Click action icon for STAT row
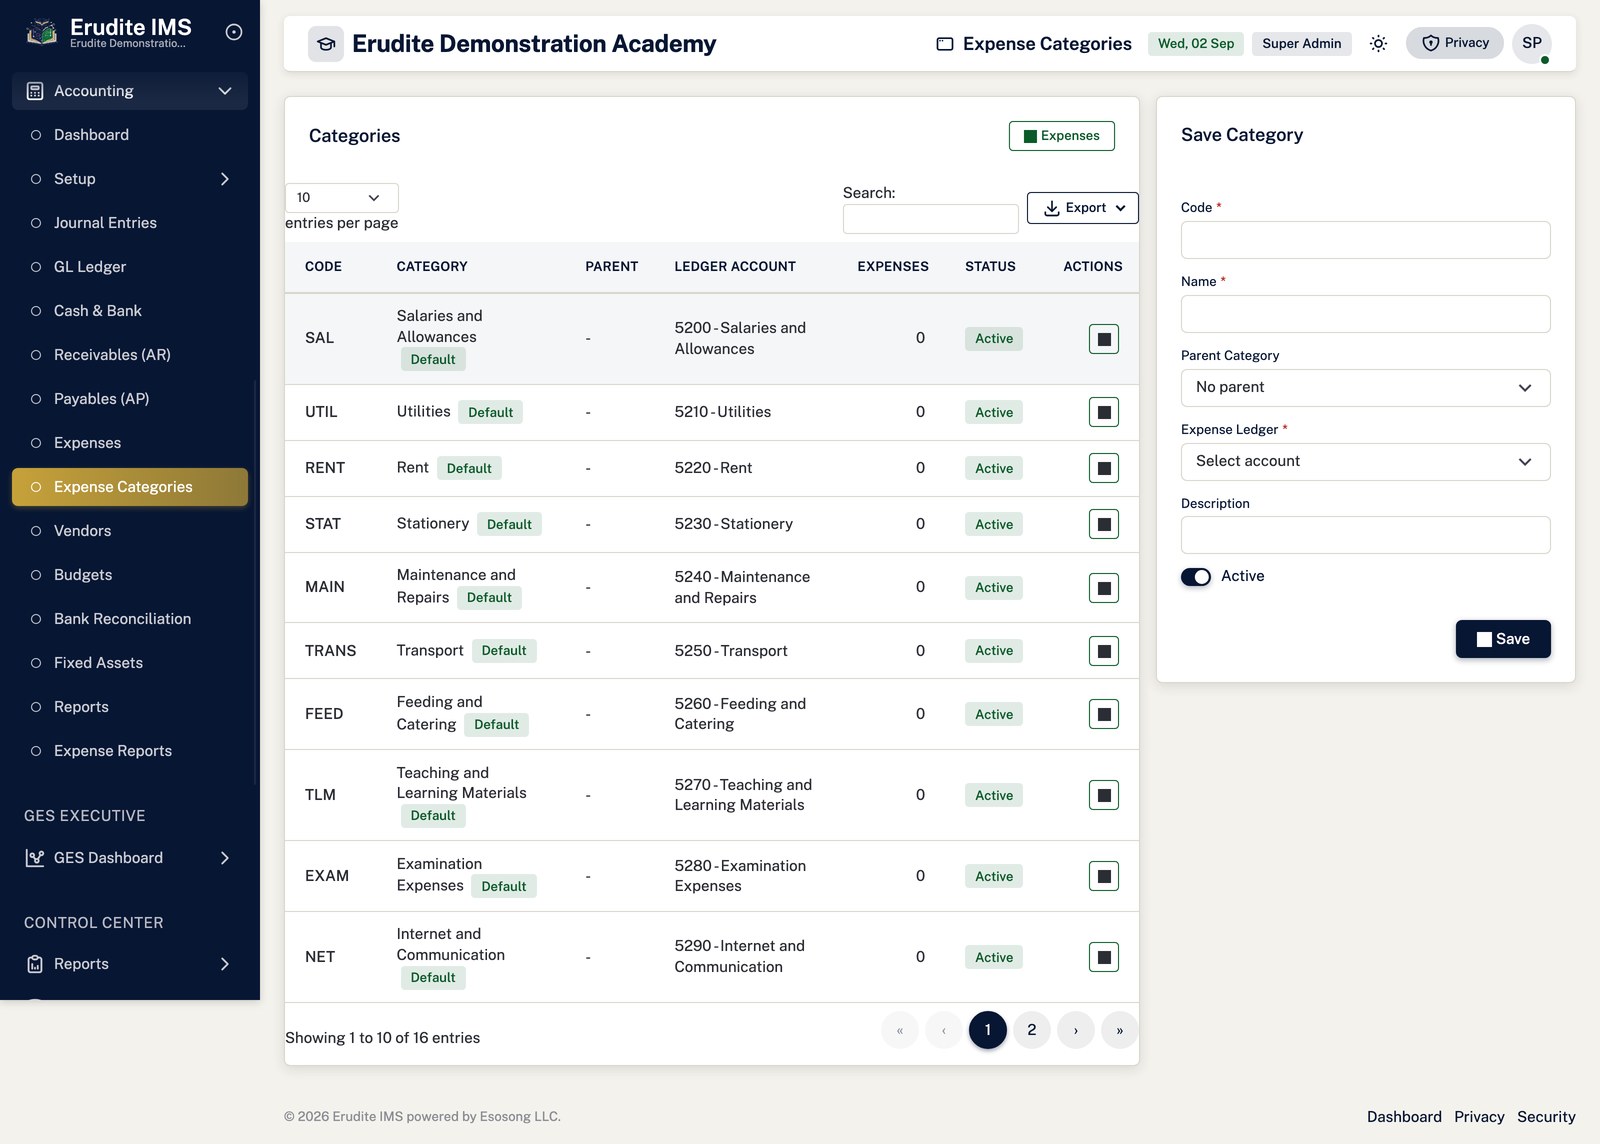Viewport: 1600px width, 1144px height. coord(1104,524)
